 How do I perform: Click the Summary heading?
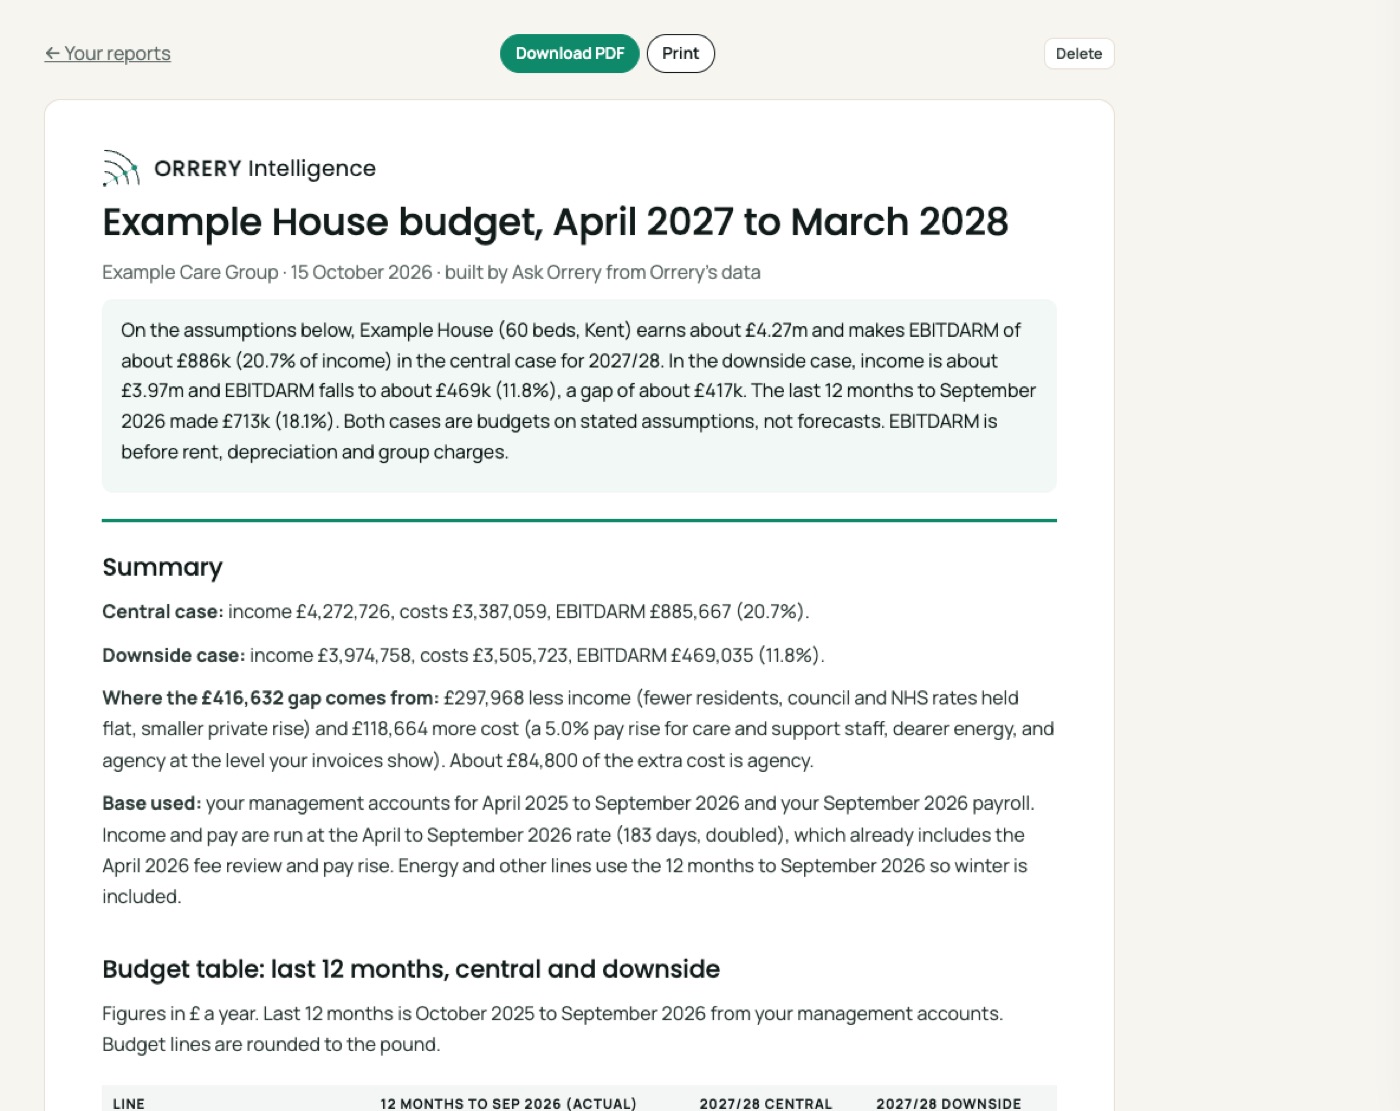coord(162,567)
